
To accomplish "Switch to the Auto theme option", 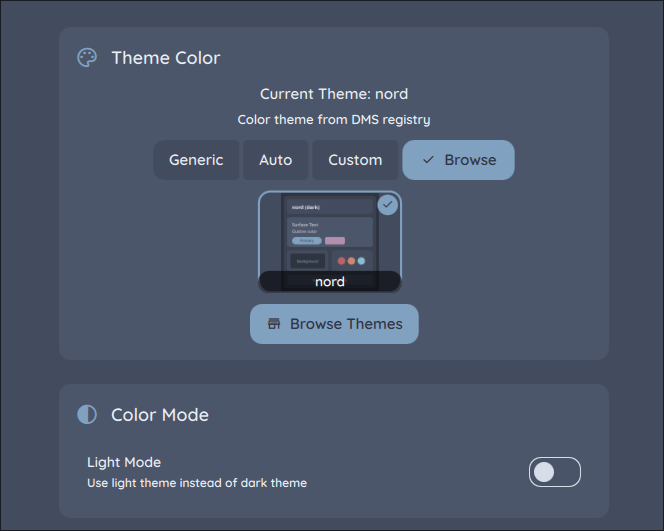I will coord(275,160).
